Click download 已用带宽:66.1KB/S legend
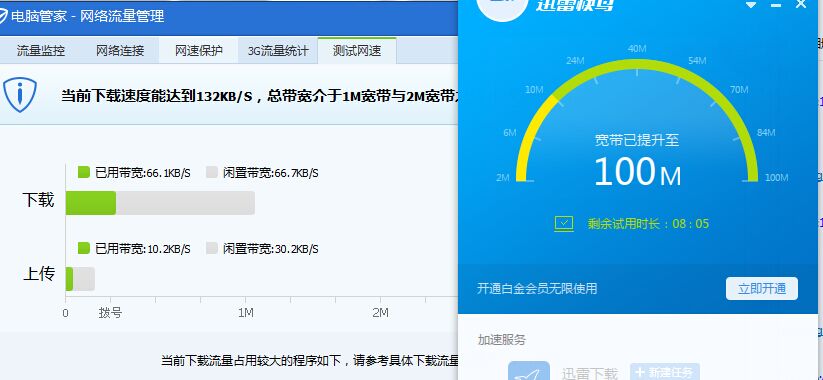Image resolution: width=823 pixels, height=380 pixels. tap(134, 173)
